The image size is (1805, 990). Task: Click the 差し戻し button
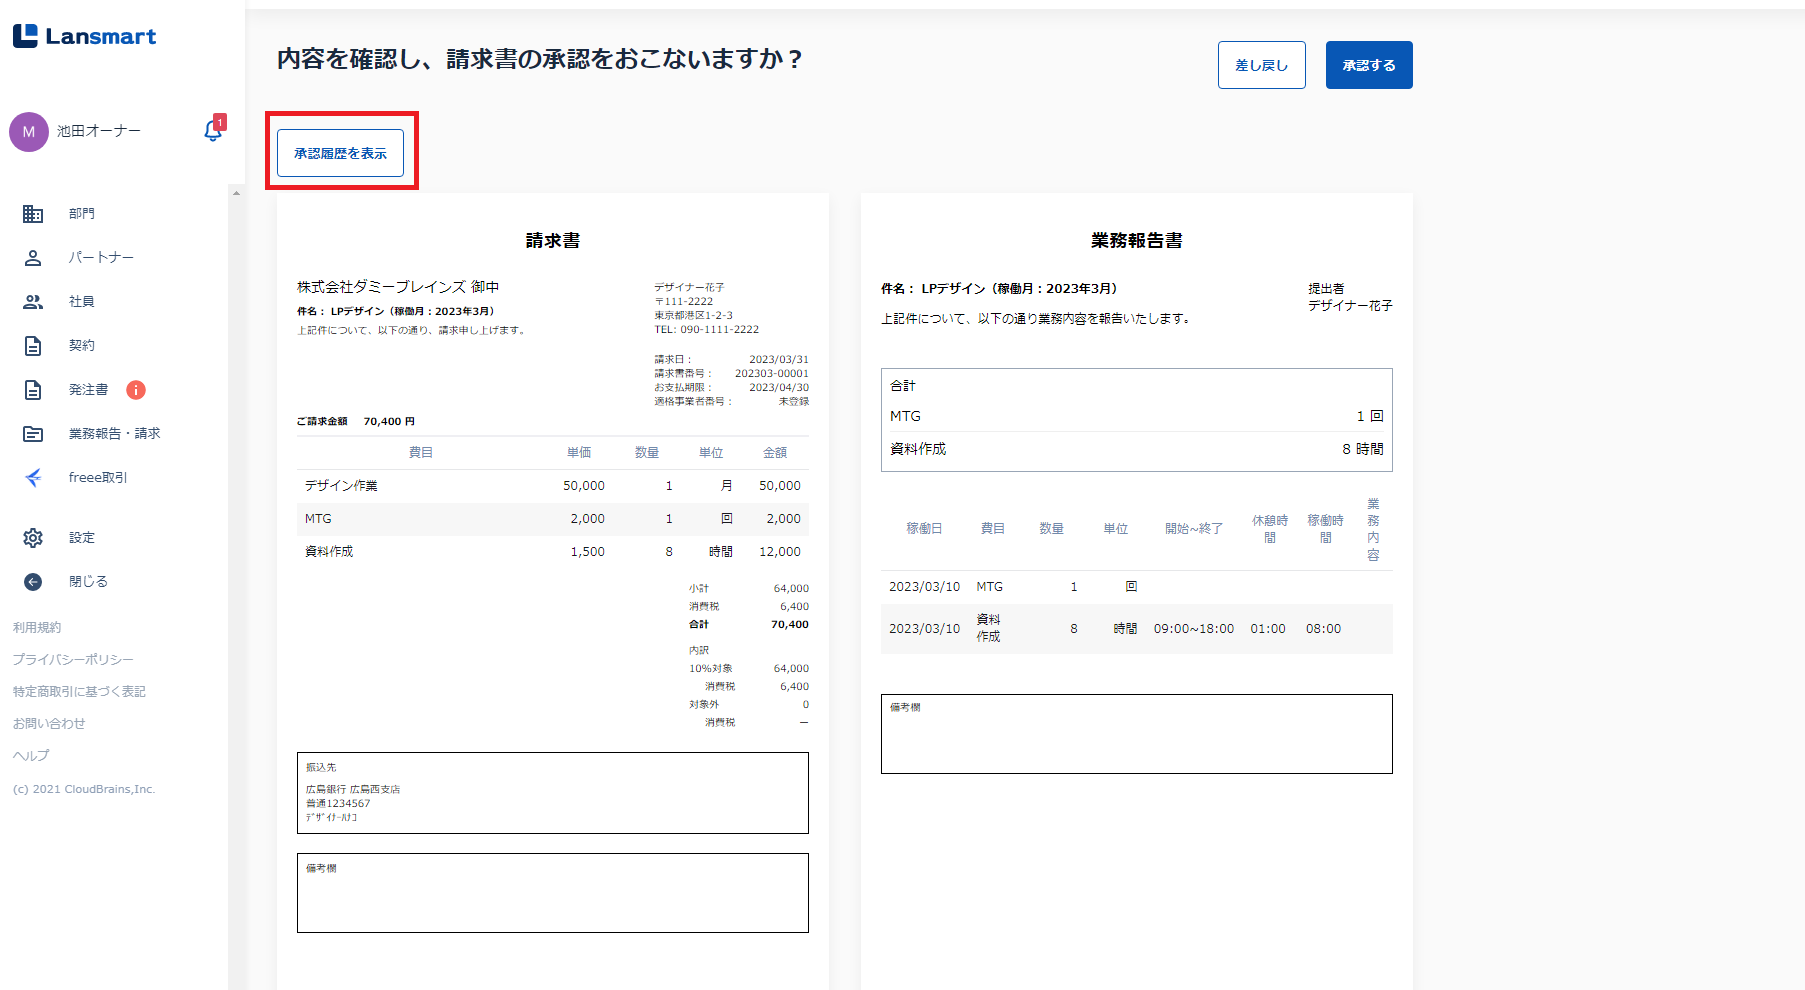click(1262, 65)
